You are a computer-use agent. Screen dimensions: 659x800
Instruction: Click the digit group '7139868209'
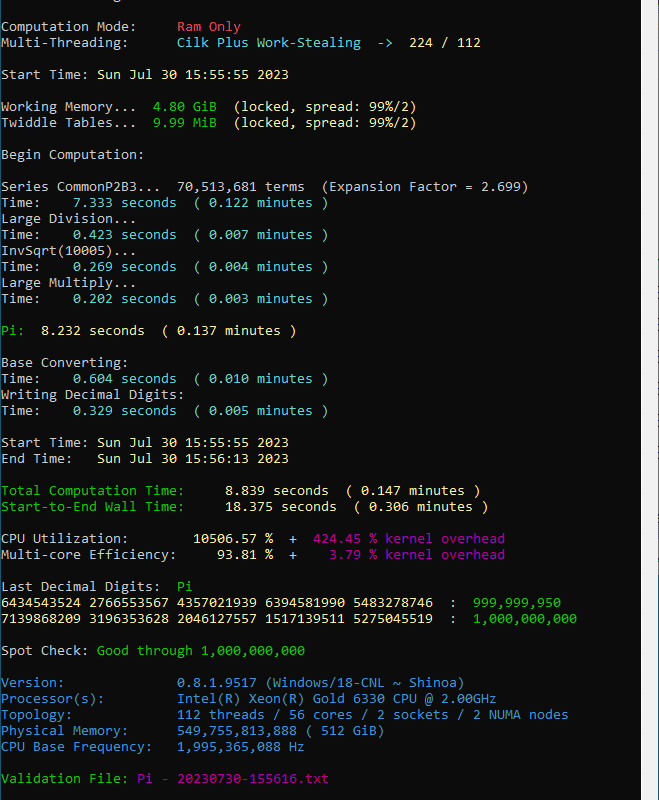pyautogui.click(x=41, y=619)
